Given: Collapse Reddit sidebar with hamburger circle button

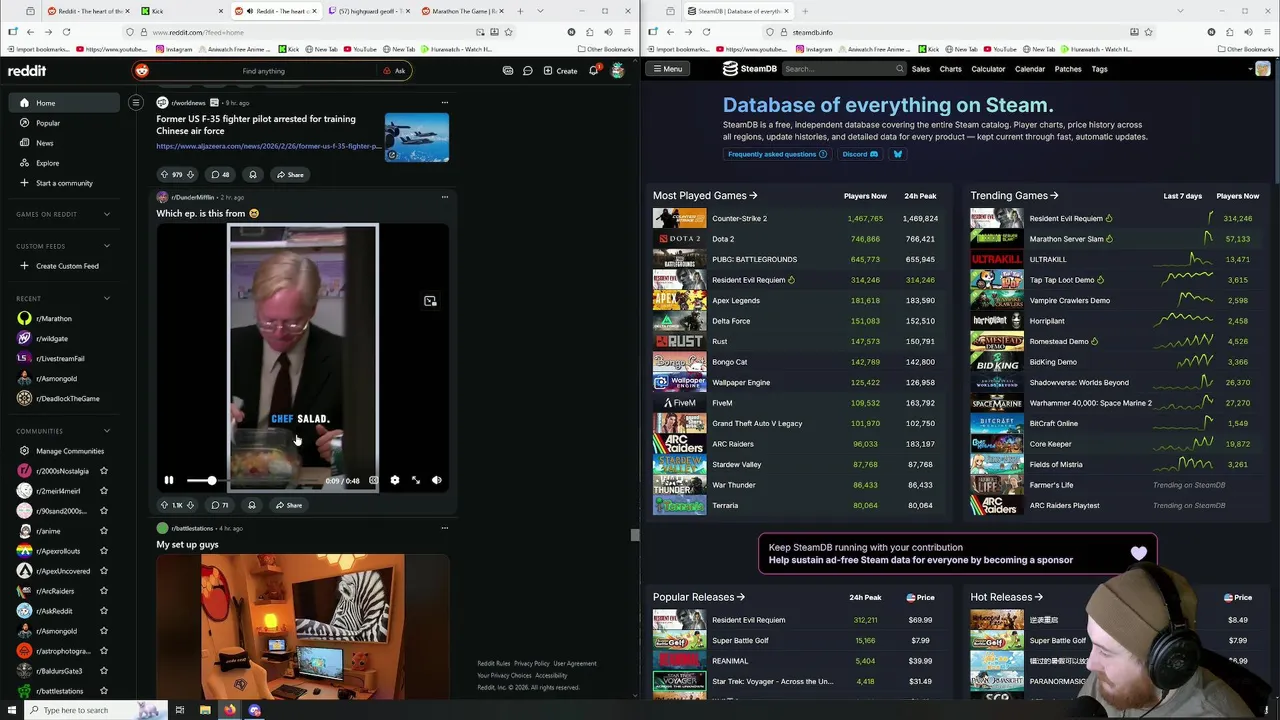Looking at the screenshot, I should click(135, 102).
